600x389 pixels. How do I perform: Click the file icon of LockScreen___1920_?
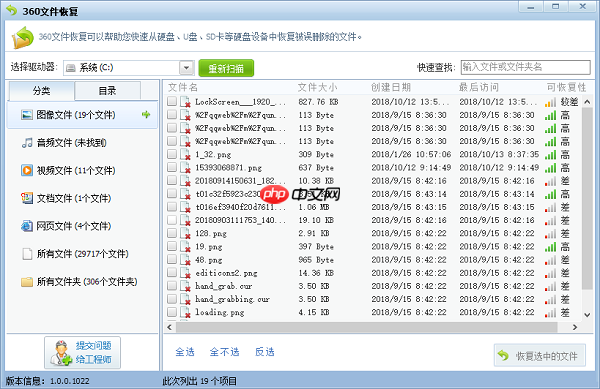click(186, 102)
